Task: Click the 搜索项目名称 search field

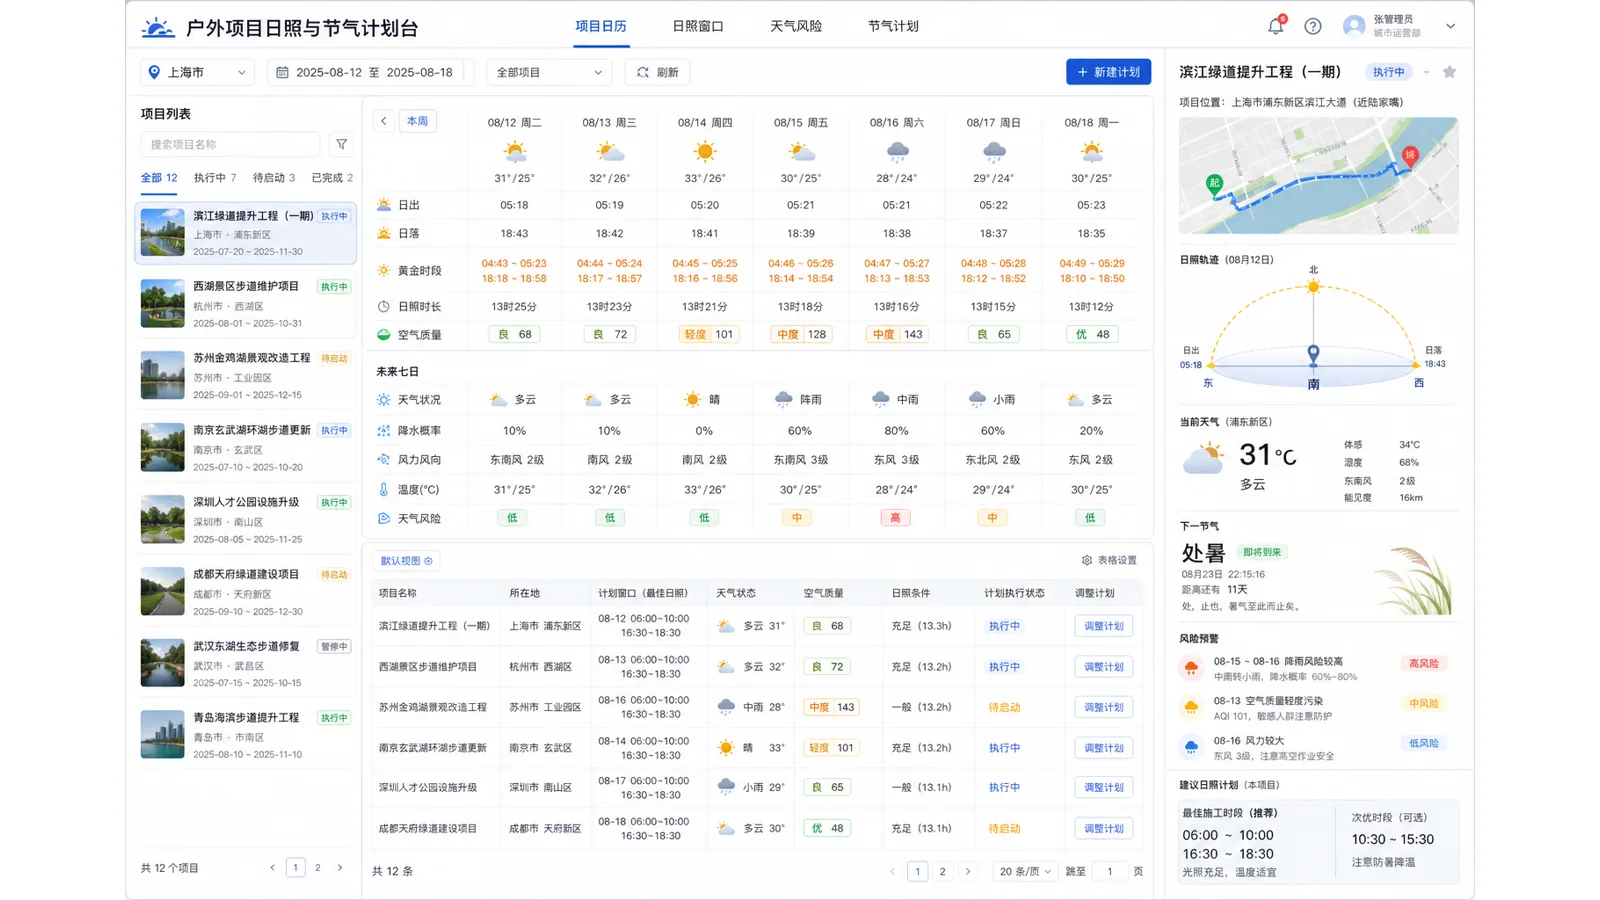Action: coord(230,144)
